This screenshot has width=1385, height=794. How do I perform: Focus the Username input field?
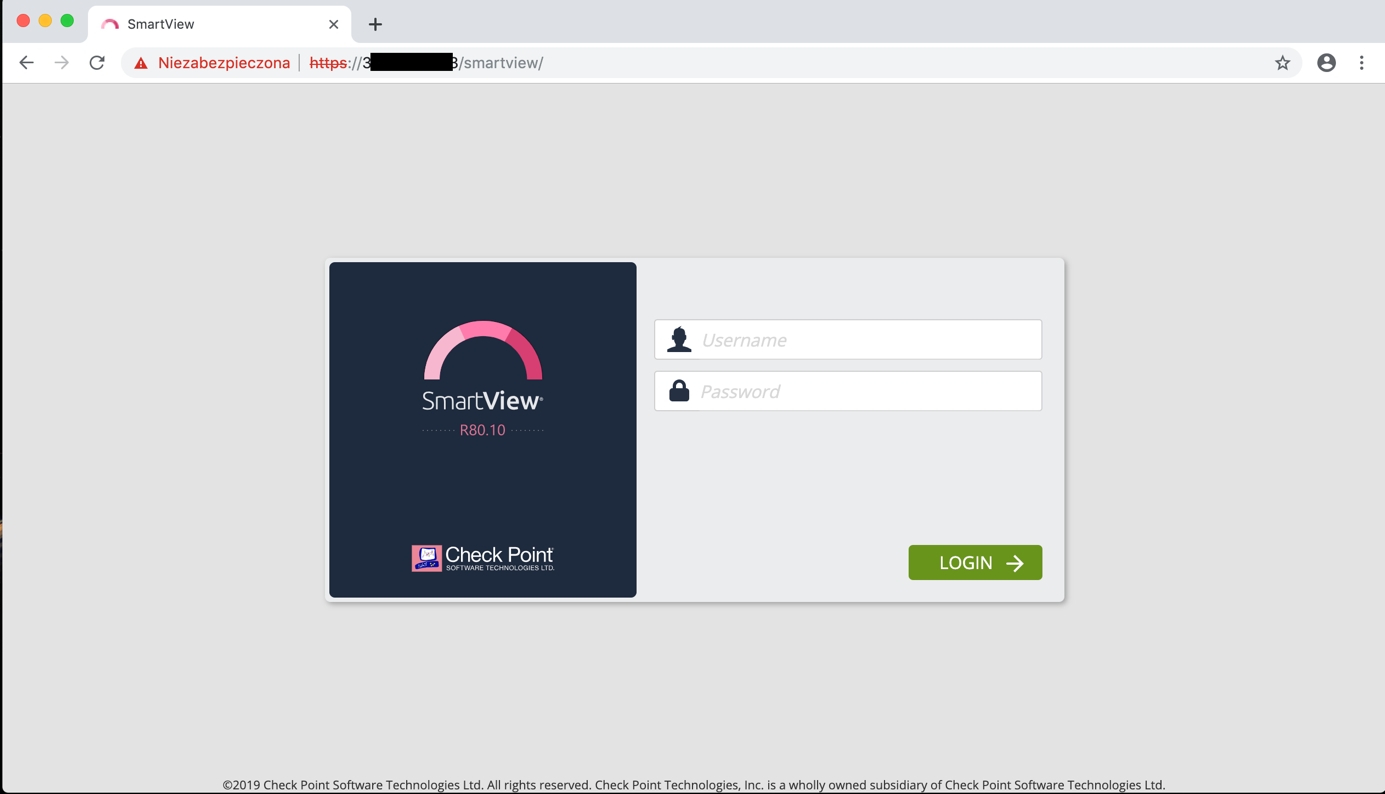(x=865, y=340)
